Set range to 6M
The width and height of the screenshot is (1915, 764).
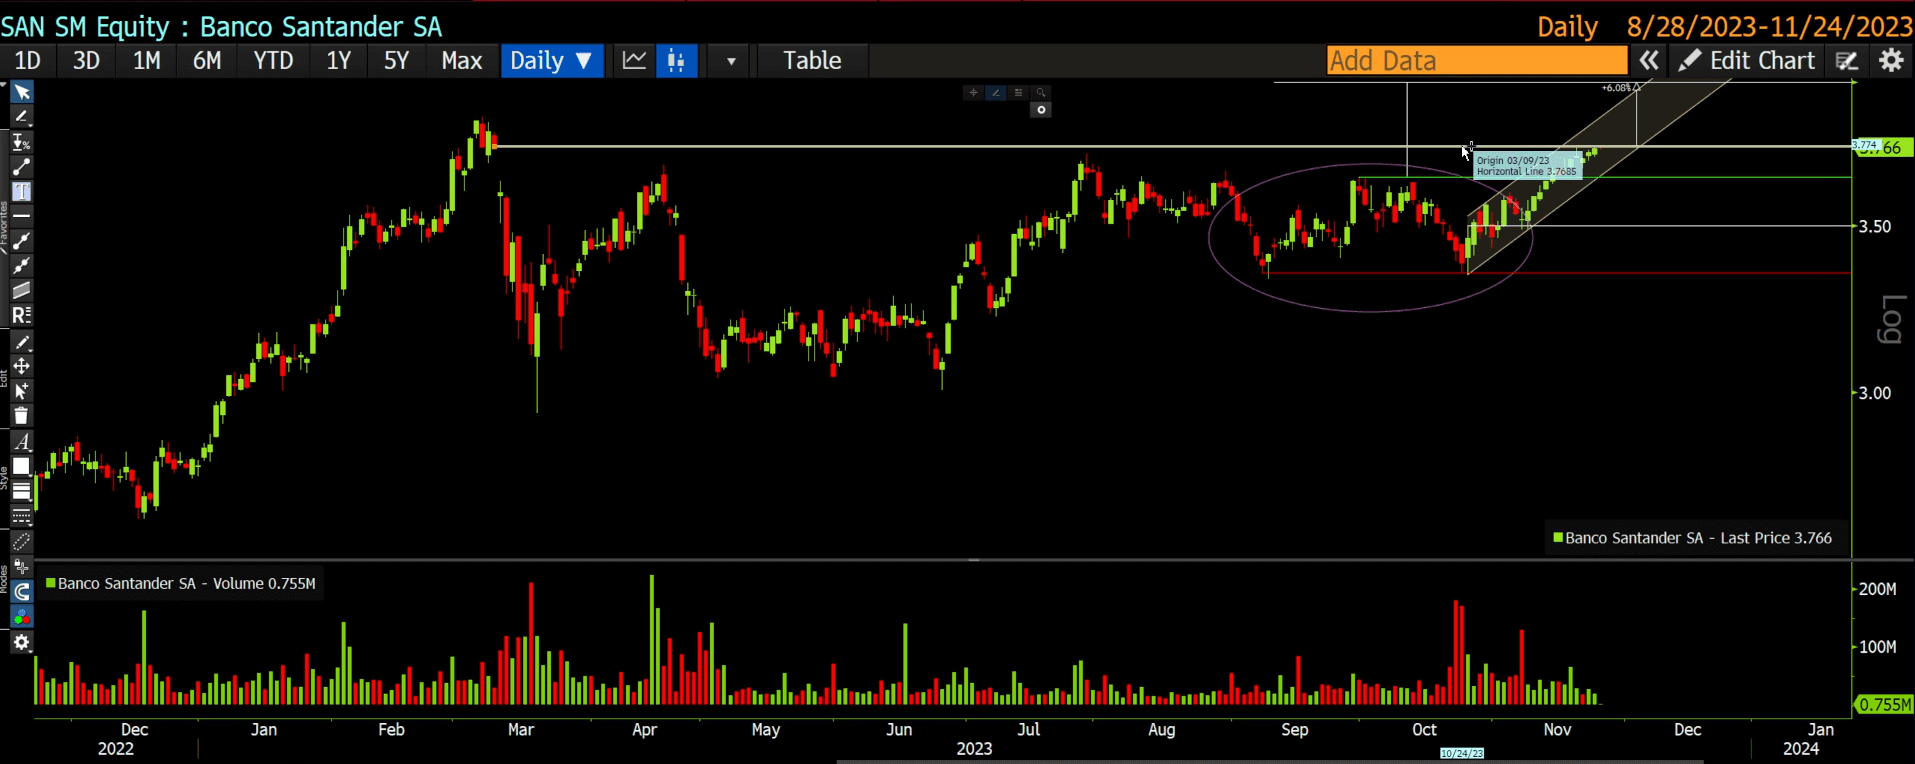tap(207, 60)
